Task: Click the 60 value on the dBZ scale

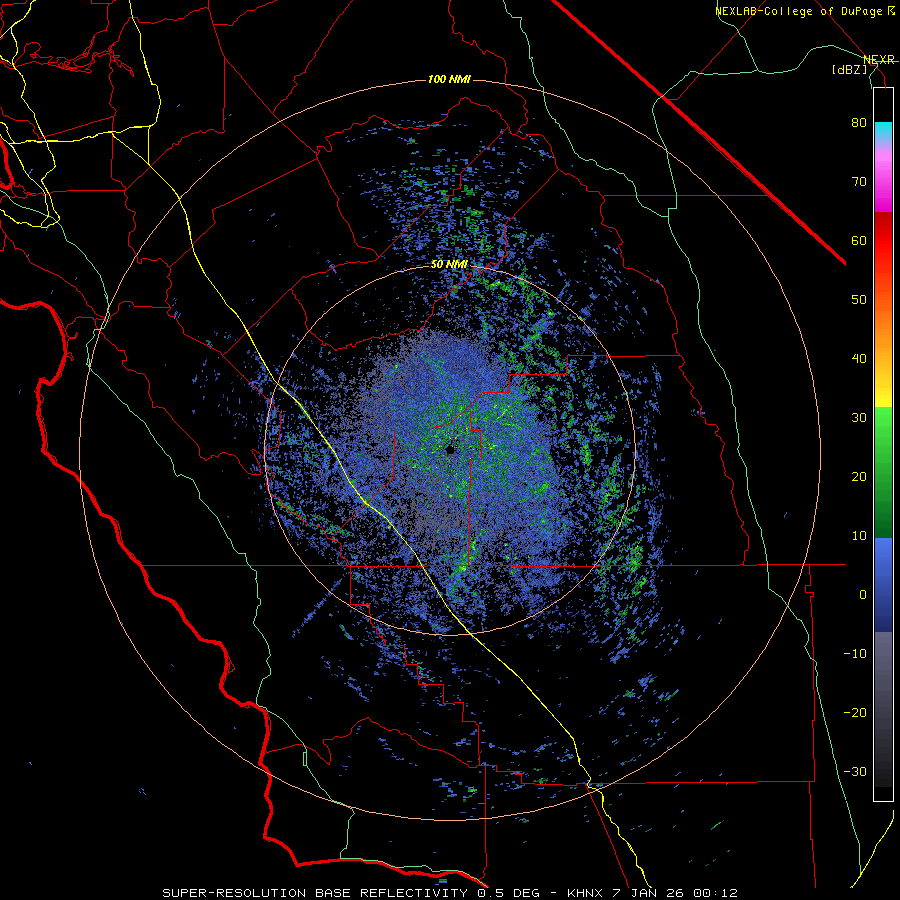Action: tap(859, 240)
